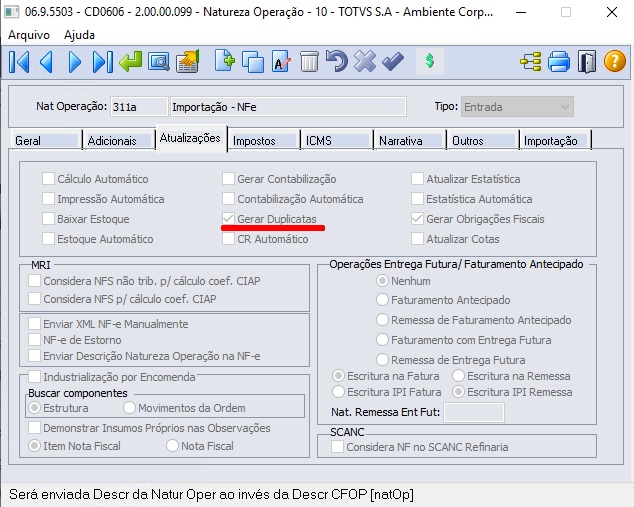Open the Tipo dropdown showing Entrada
Viewport: 634px width, 507px height.
tap(517, 107)
